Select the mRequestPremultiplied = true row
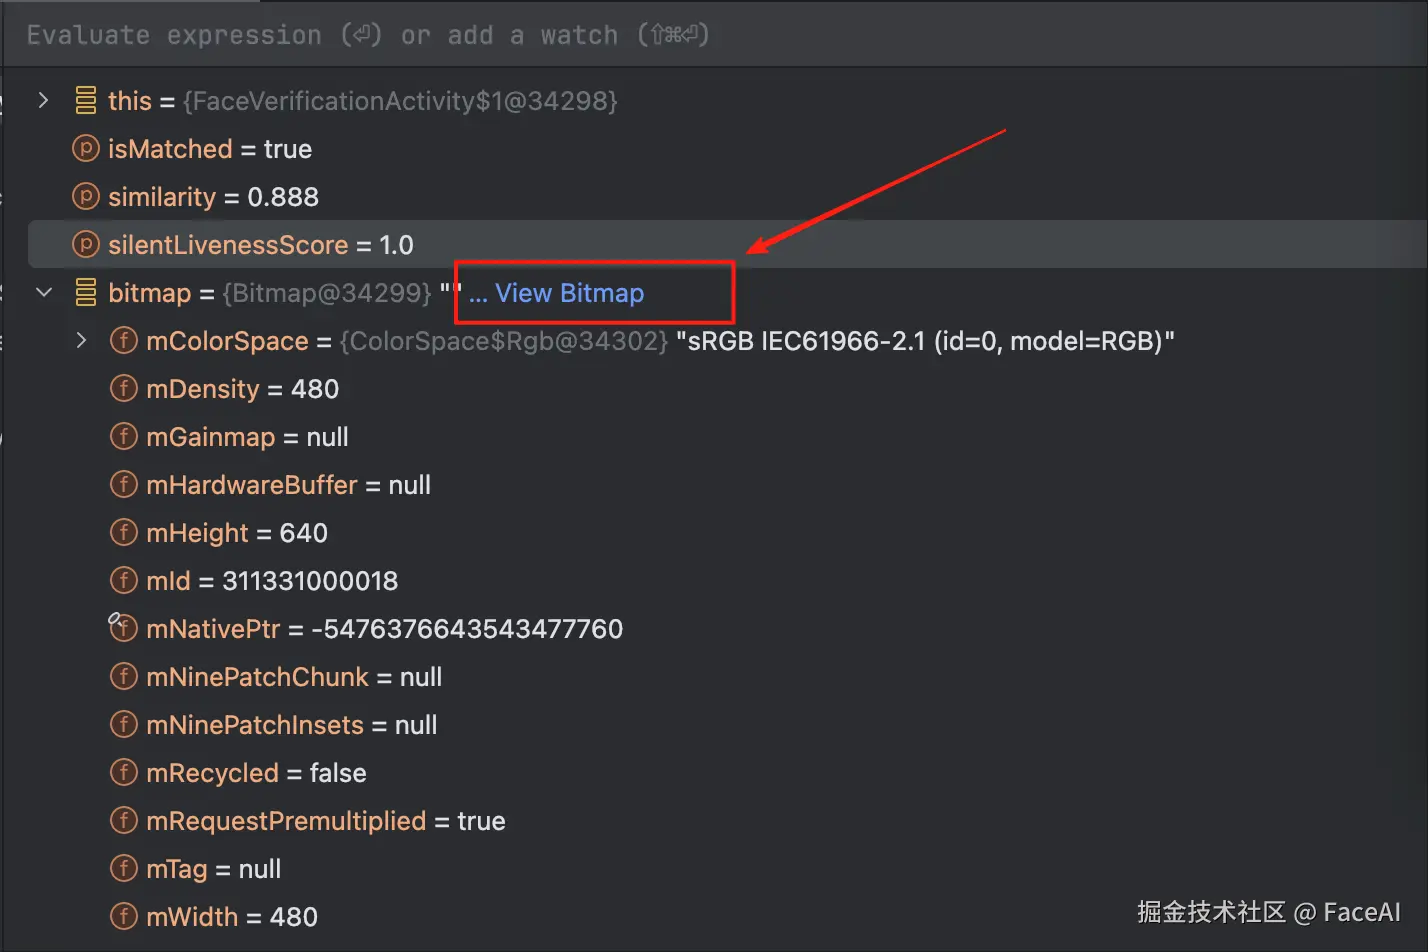 [x=325, y=821]
